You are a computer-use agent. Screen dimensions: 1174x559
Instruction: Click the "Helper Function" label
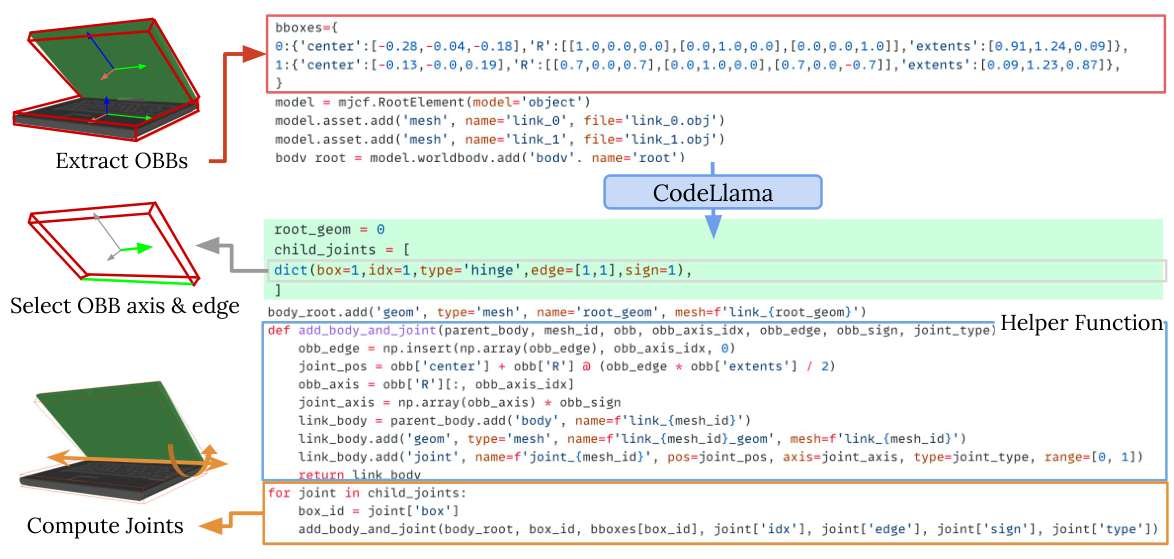point(1081,324)
